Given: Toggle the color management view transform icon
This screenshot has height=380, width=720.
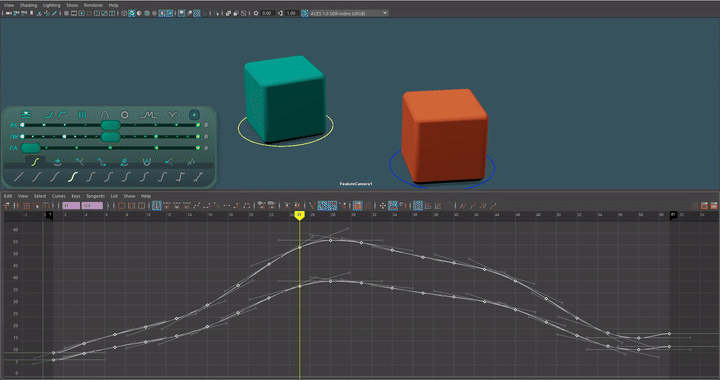Looking at the screenshot, I should point(304,13).
